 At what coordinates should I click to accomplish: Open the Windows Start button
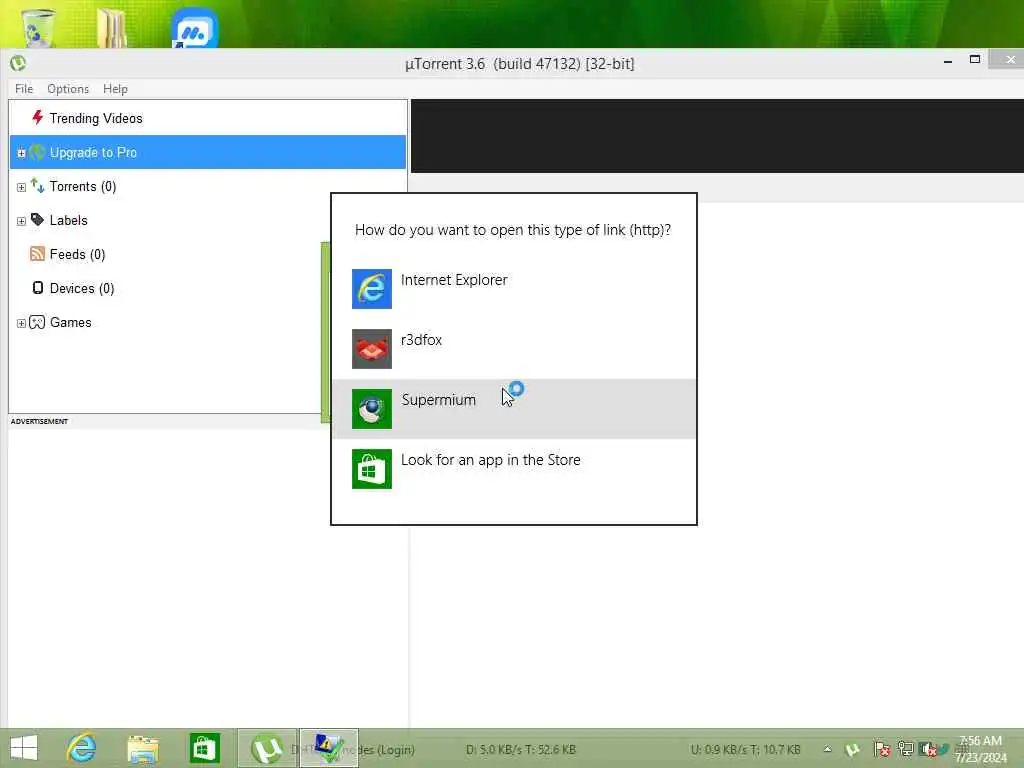[24, 748]
